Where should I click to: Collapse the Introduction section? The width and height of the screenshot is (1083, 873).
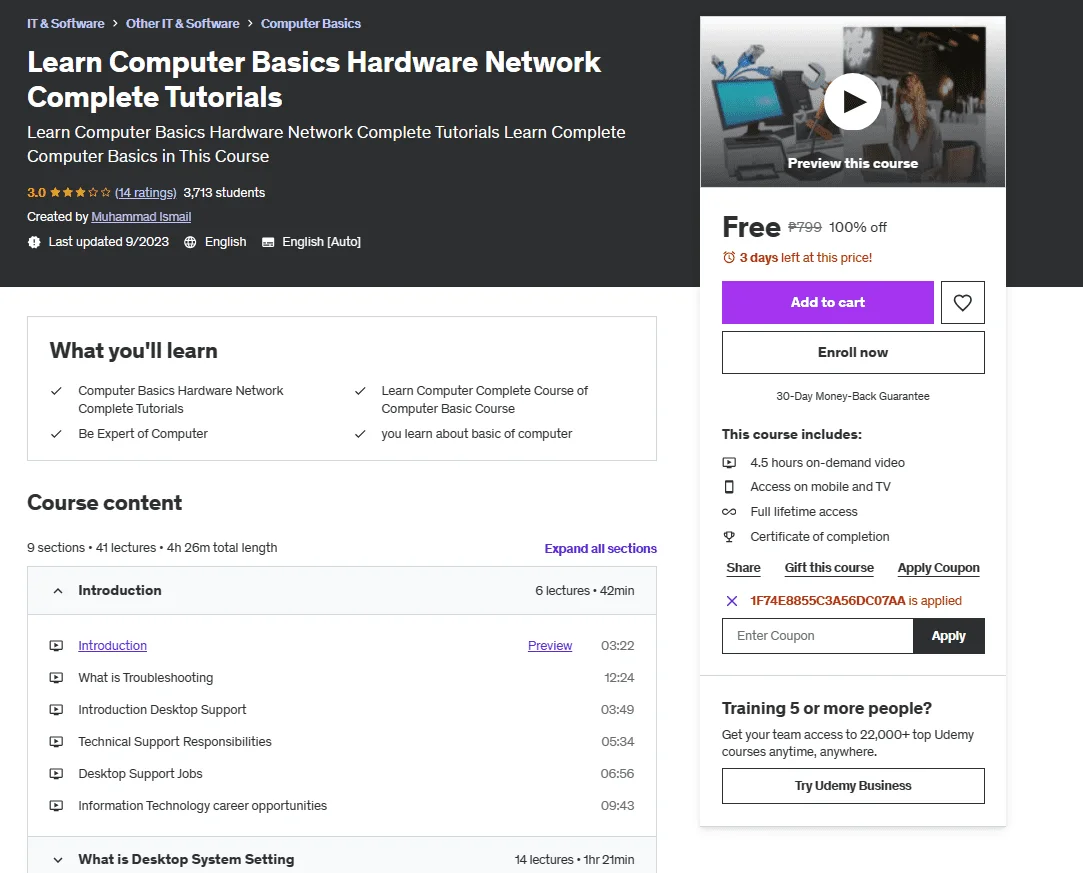pos(342,591)
